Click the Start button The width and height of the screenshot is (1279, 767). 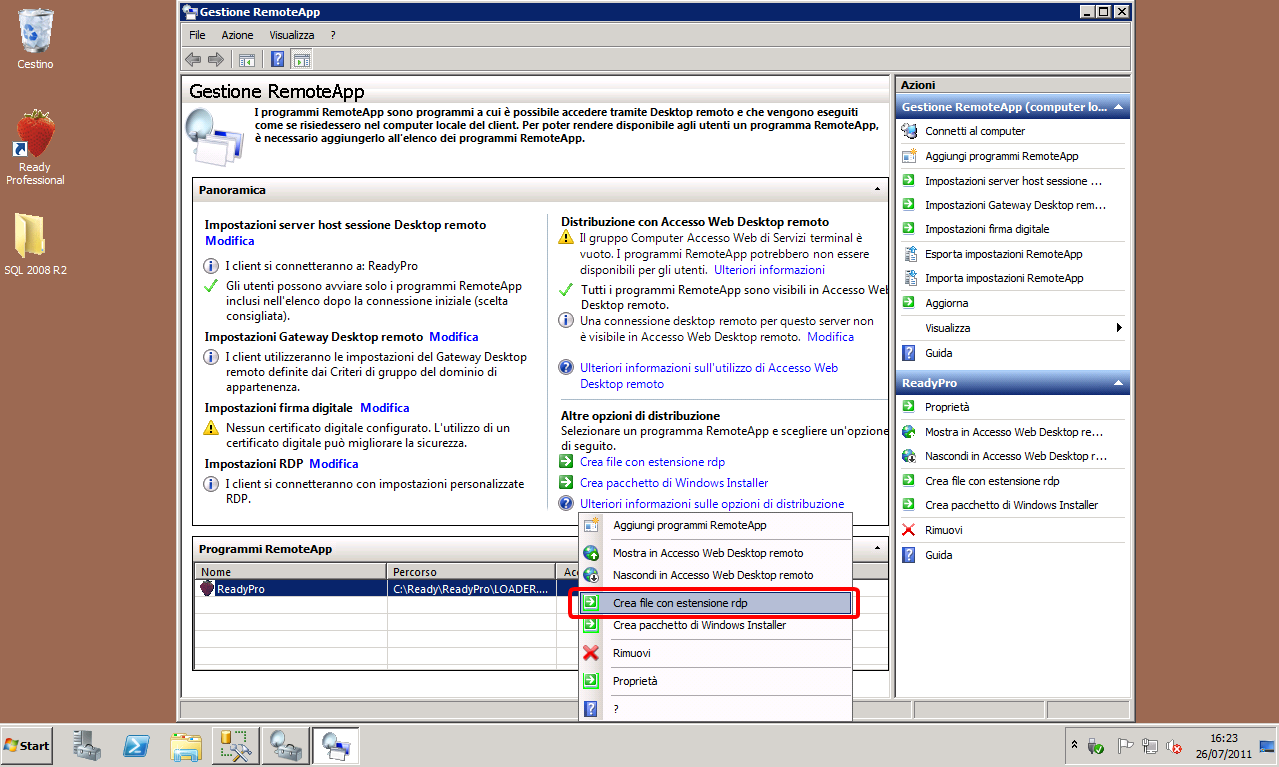(27, 746)
